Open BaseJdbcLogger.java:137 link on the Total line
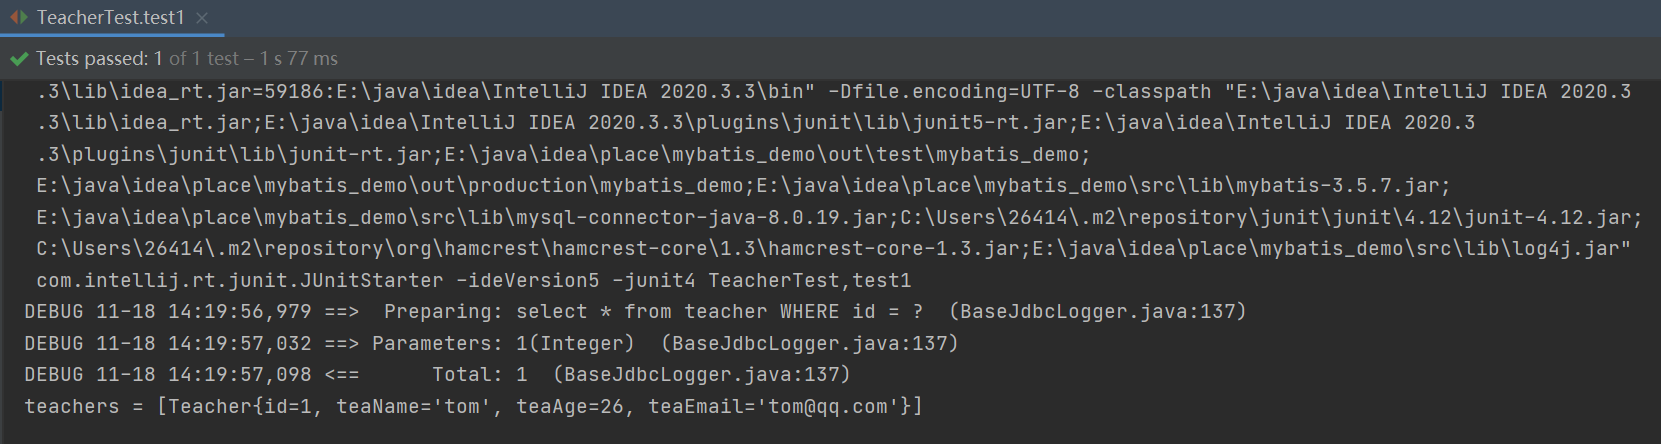Screen dimensions: 1661x444 (701, 375)
